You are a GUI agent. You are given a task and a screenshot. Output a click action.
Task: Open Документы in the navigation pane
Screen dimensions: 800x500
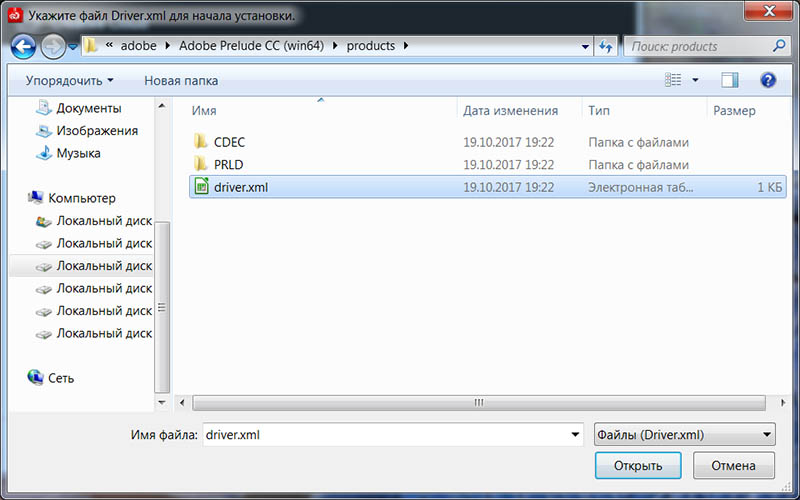(89, 108)
